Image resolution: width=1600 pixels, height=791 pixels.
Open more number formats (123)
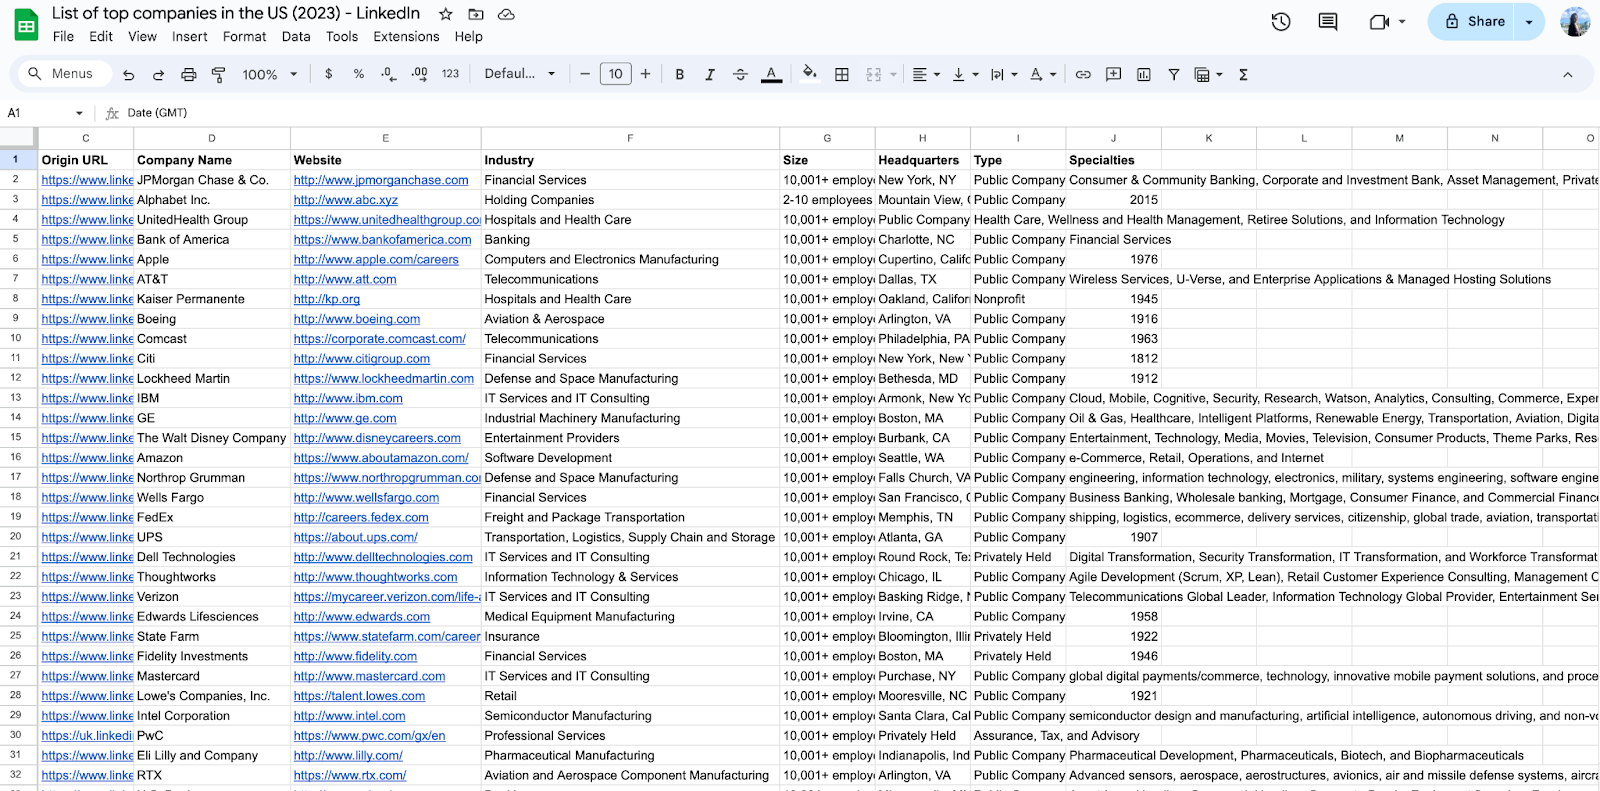(450, 74)
